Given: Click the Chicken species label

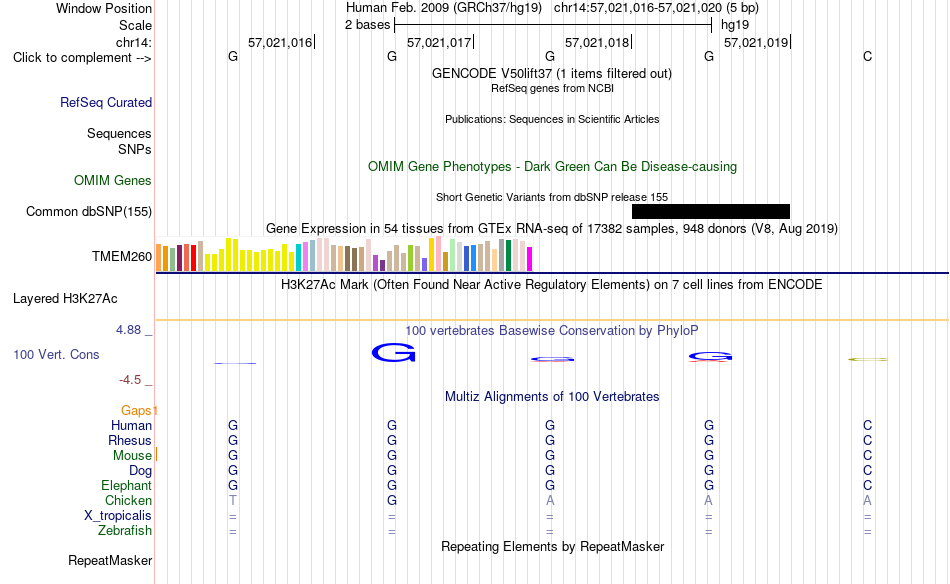Looking at the screenshot, I should [128, 500].
